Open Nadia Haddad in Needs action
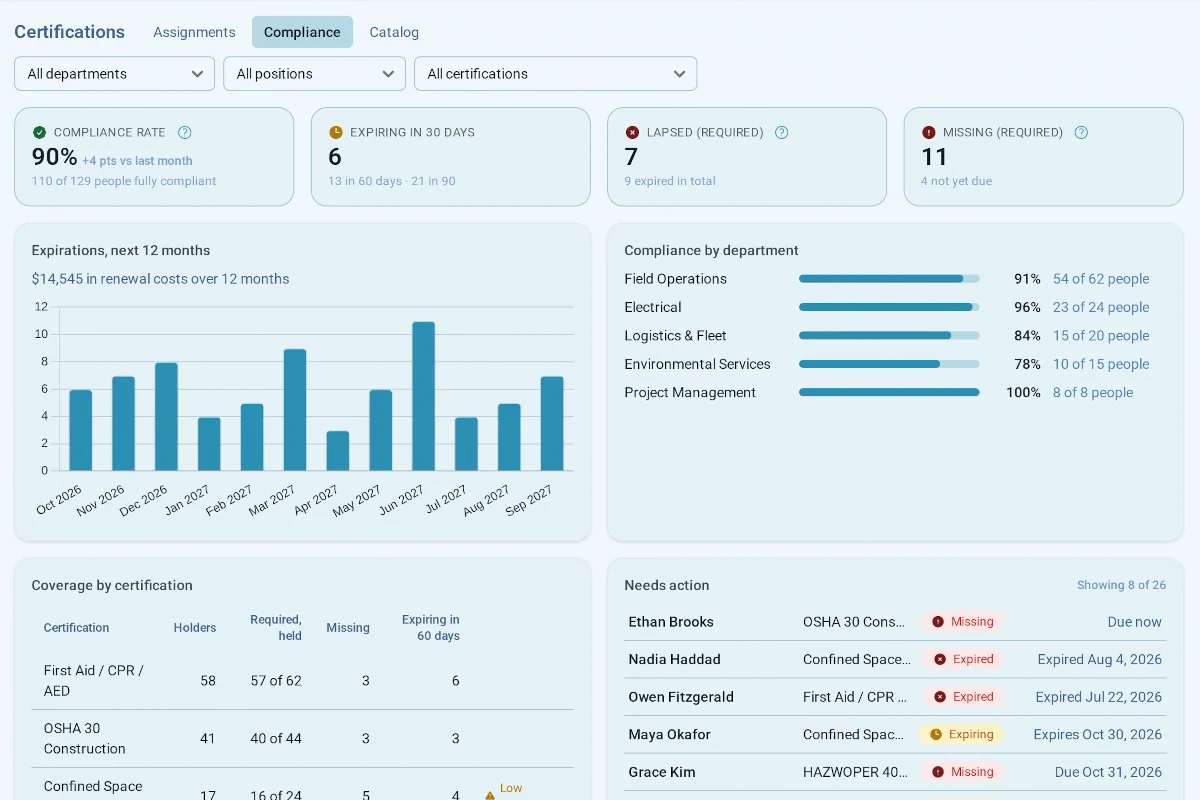 click(895, 659)
